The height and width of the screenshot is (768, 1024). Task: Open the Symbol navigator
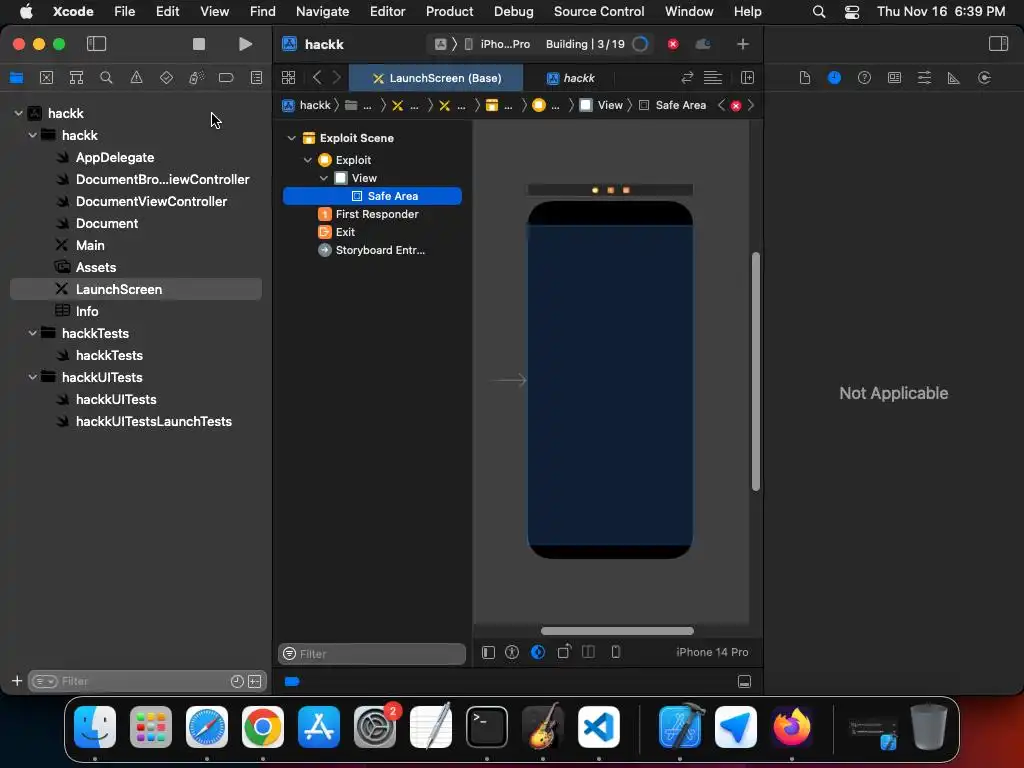76,78
